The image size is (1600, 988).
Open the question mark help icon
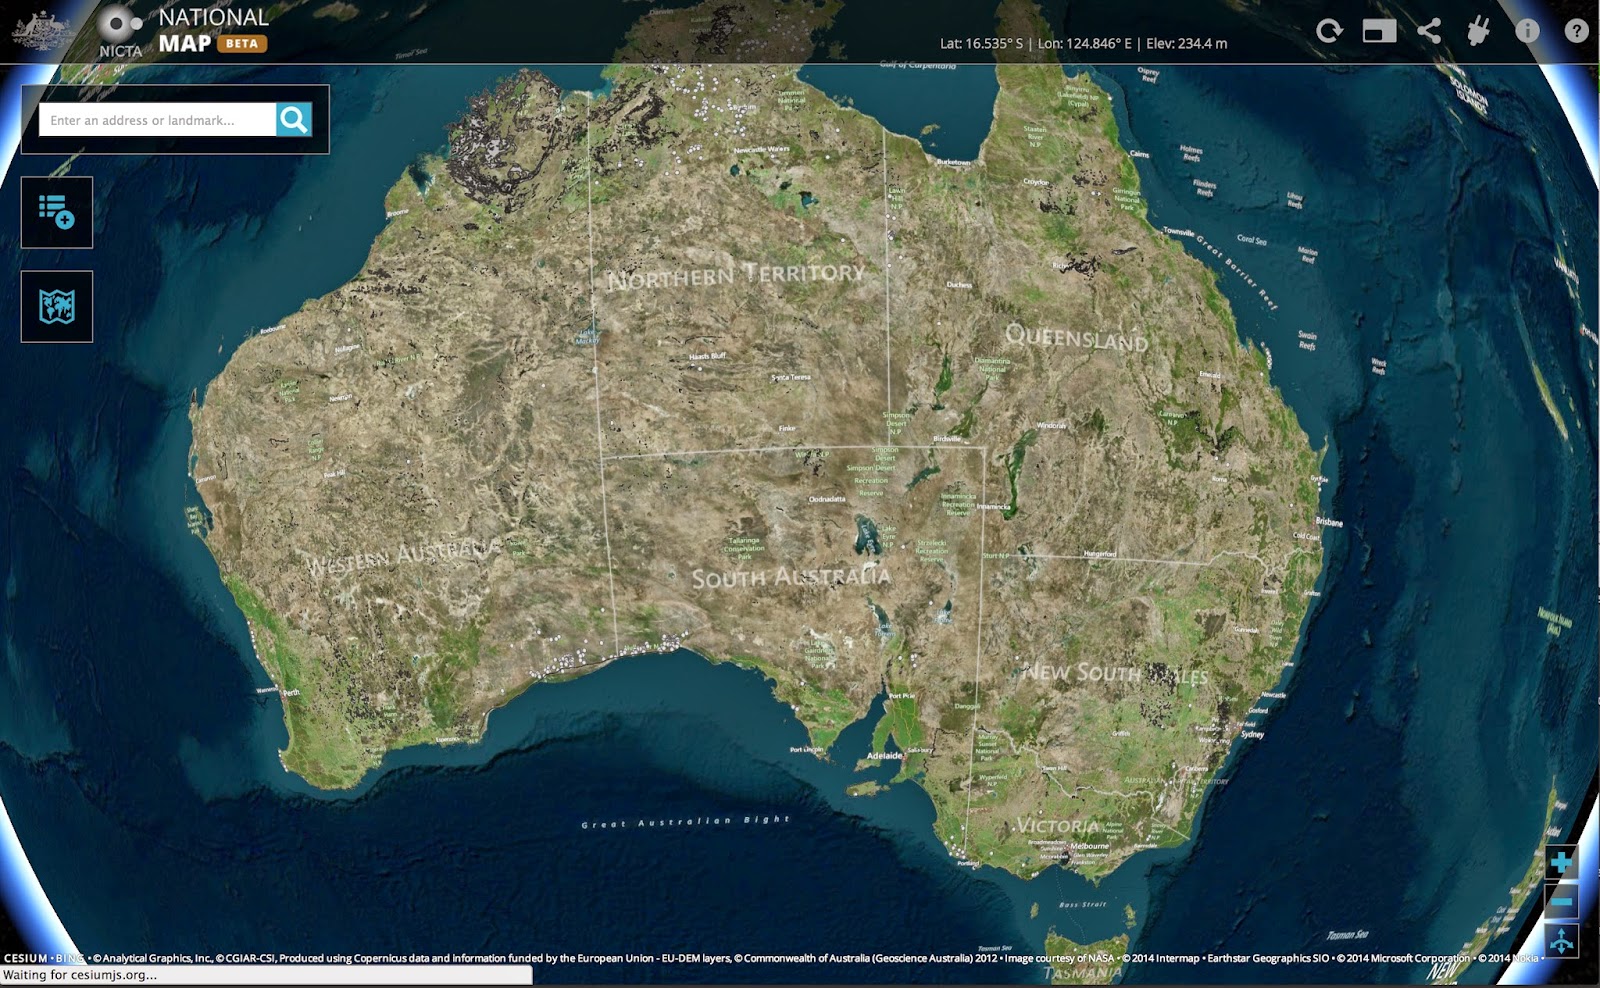click(x=1576, y=31)
